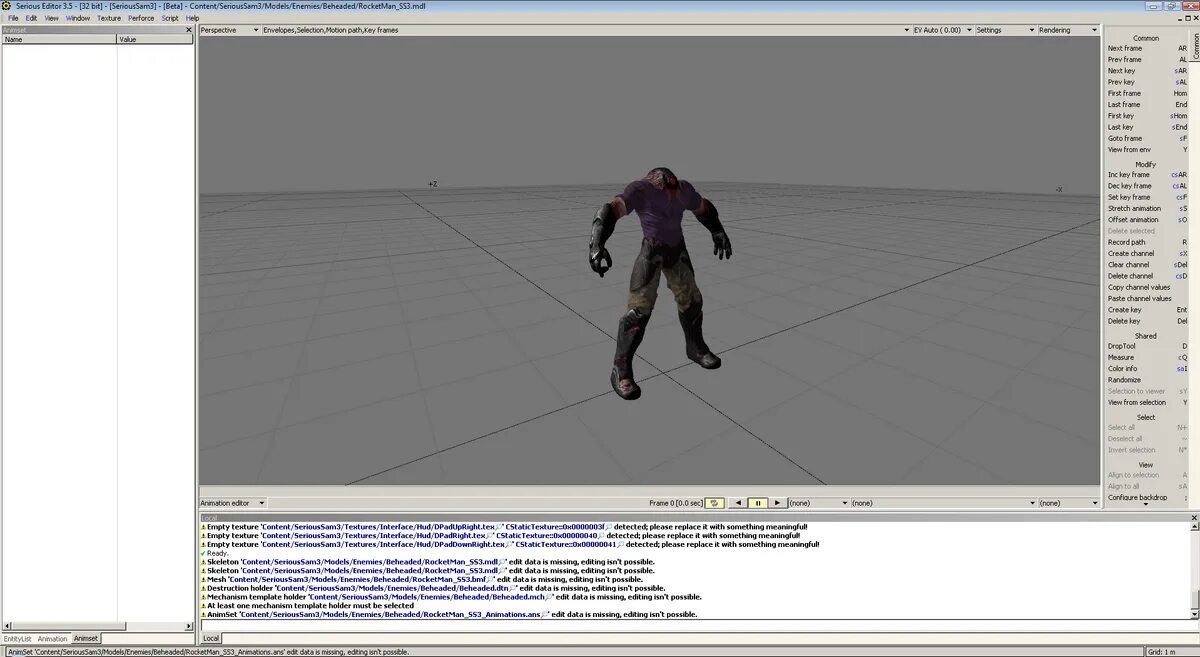Open the Texture menu

pos(109,18)
